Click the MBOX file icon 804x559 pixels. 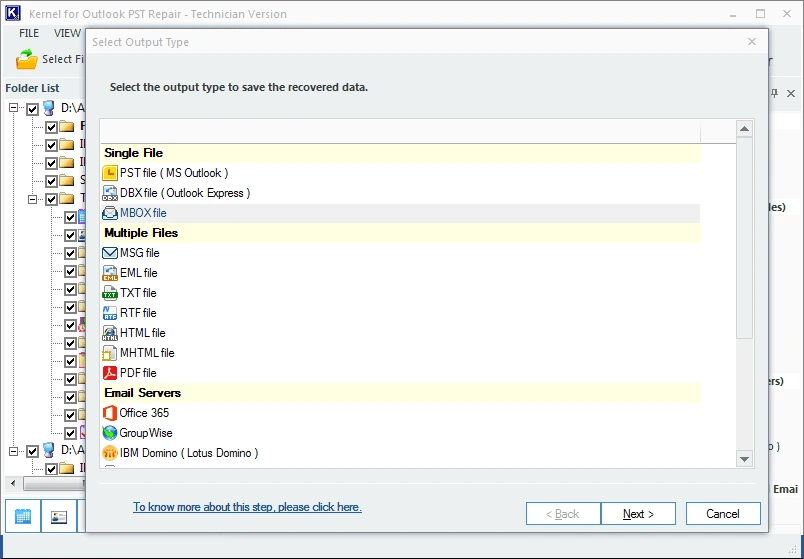pyautogui.click(x=110, y=213)
